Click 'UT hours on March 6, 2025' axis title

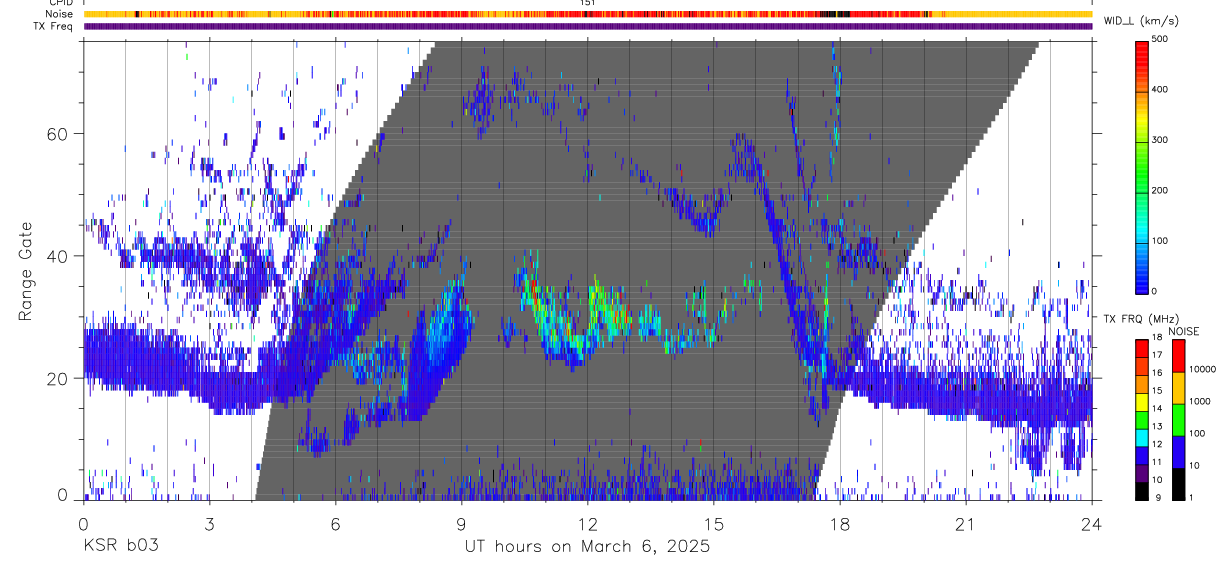coord(587,547)
